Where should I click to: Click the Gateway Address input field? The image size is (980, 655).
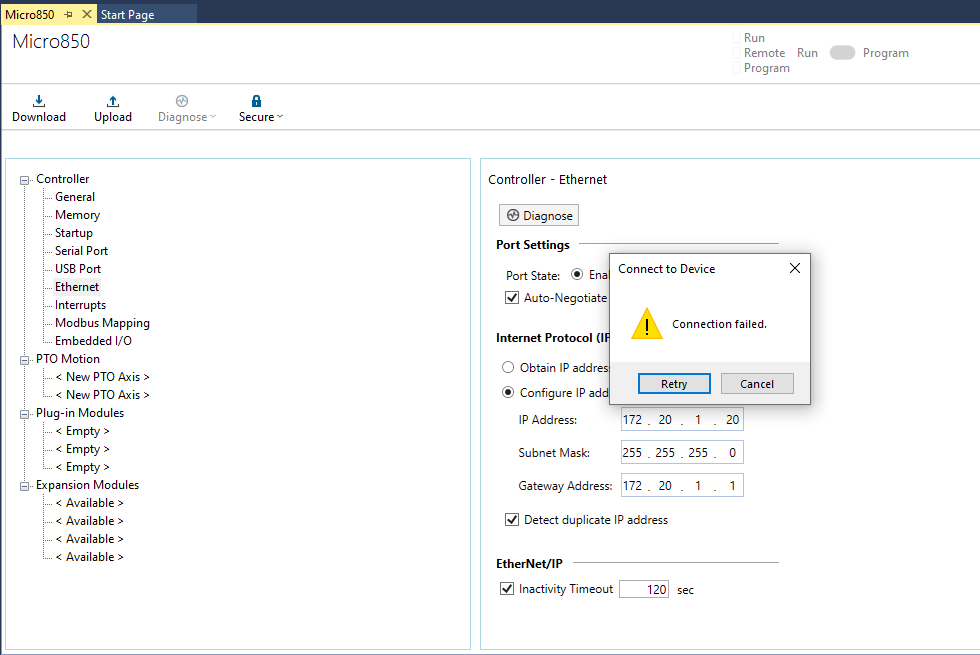tap(682, 486)
